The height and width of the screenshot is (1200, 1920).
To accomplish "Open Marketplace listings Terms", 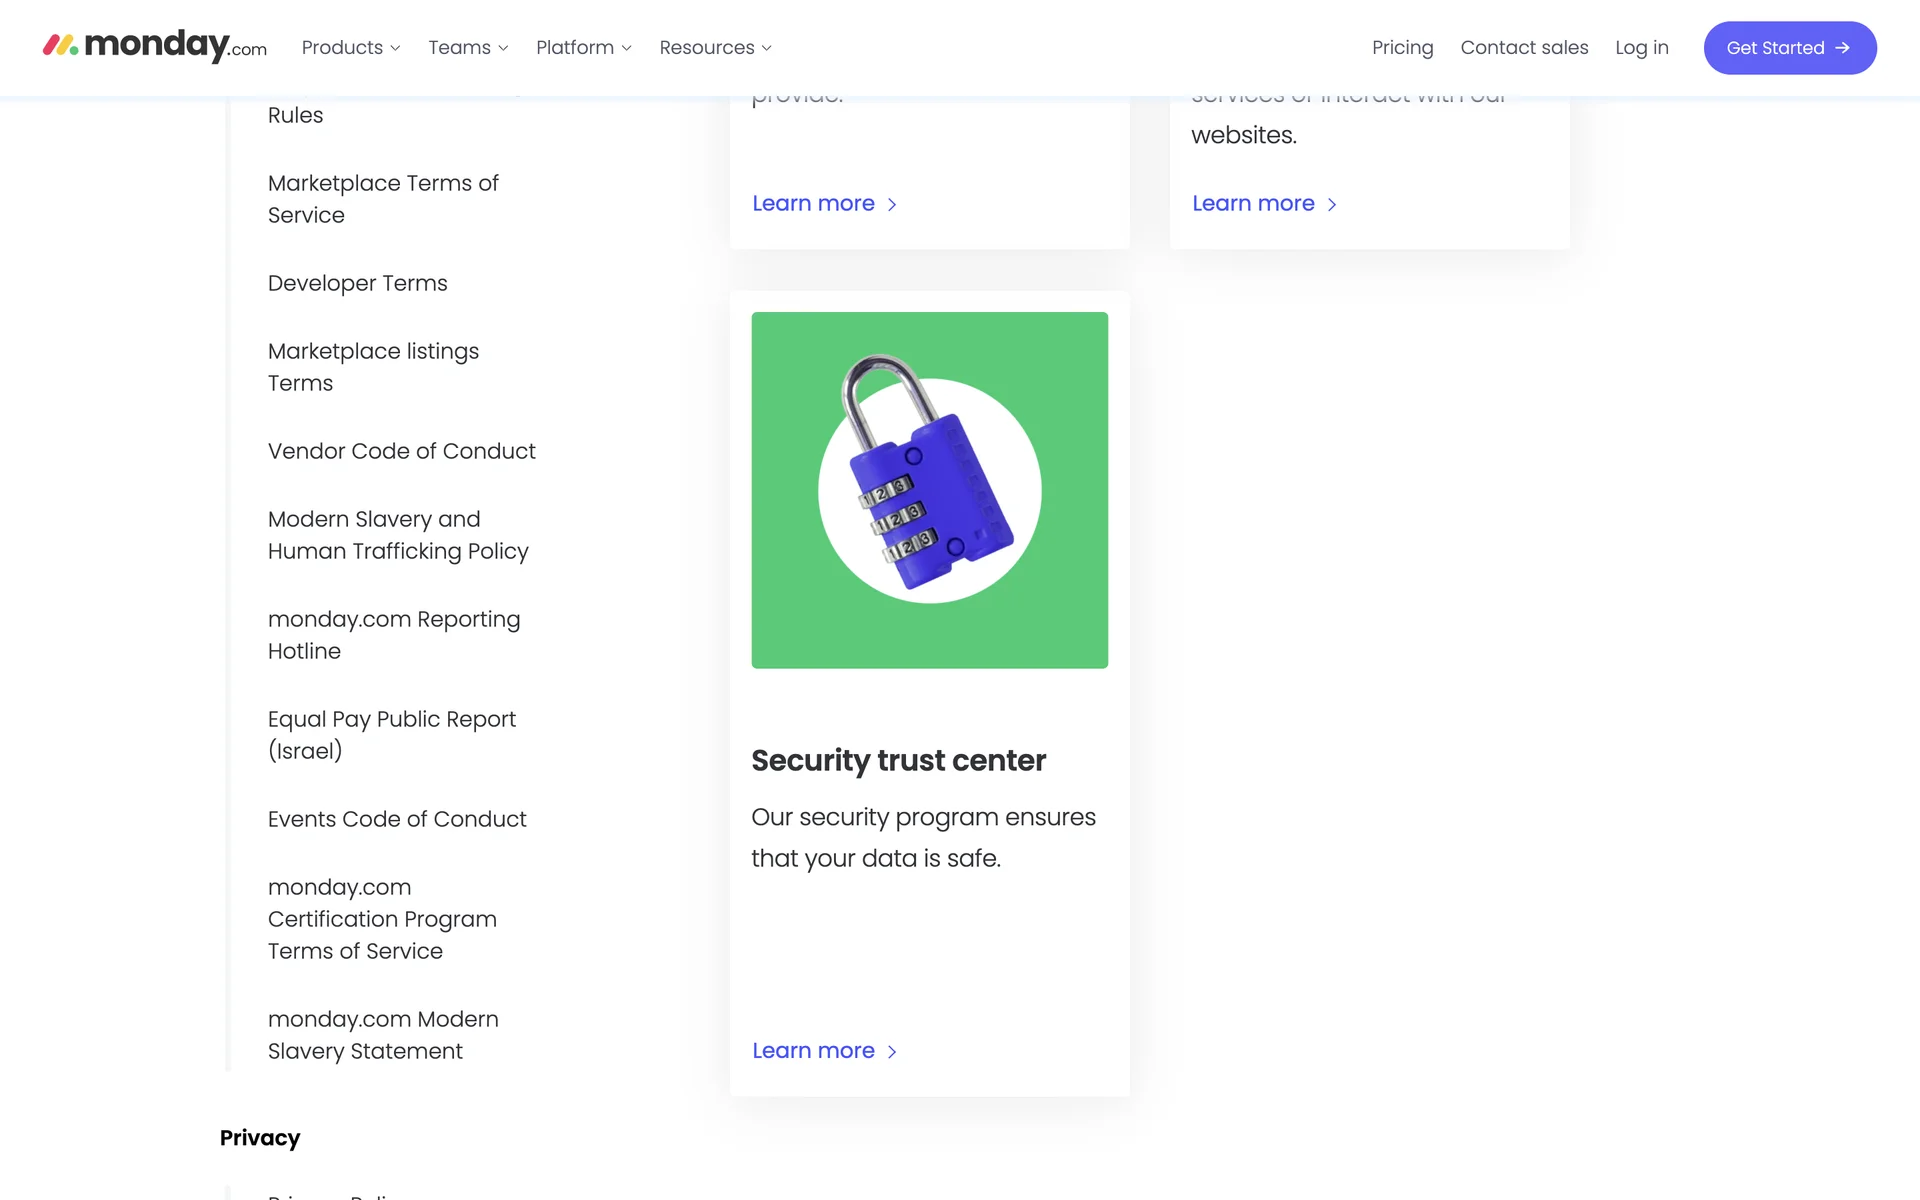I will pyautogui.click(x=373, y=367).
